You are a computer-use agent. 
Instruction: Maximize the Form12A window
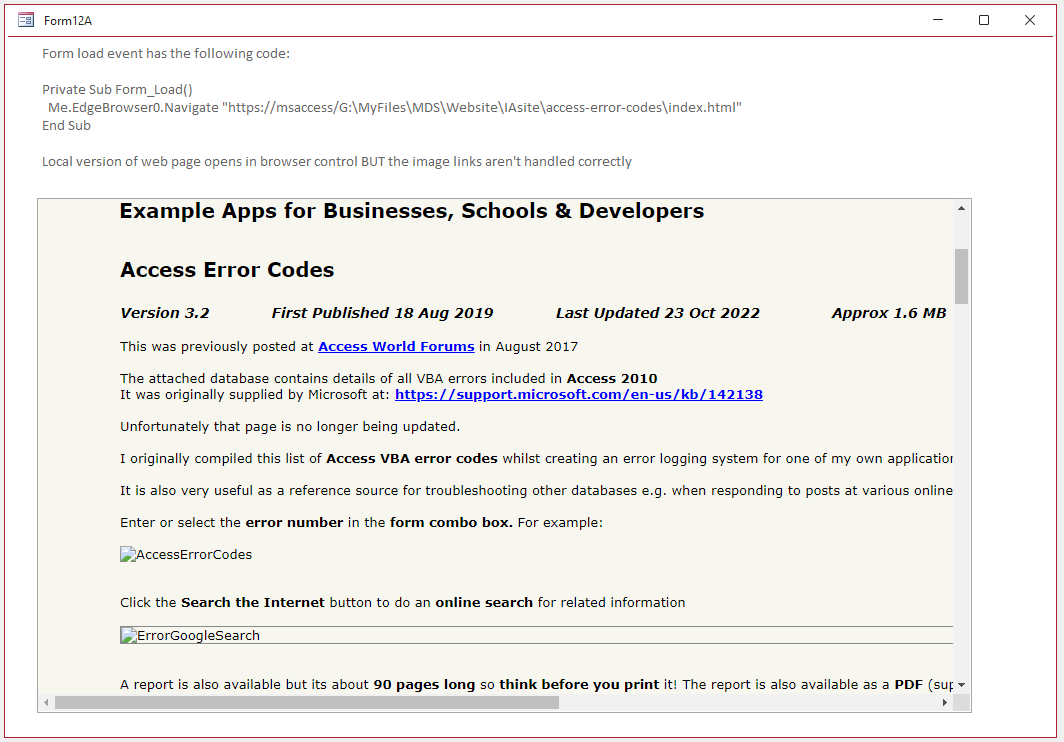[x=984, y=20]
